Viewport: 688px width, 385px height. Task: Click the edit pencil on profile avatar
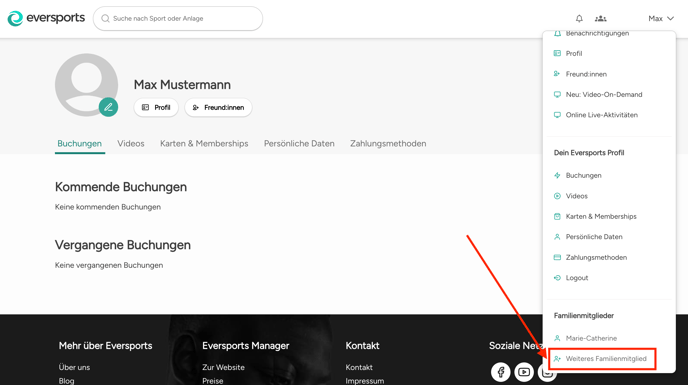pyautogui.click(x=108, y=107)
